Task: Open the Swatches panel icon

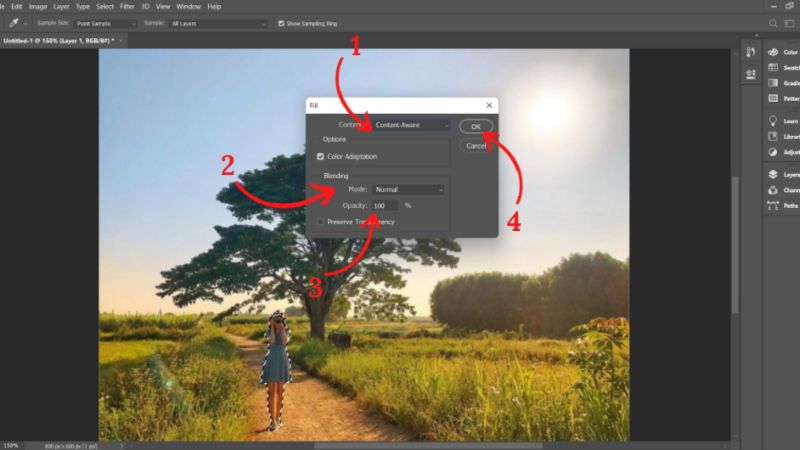Action: (773, 67)
